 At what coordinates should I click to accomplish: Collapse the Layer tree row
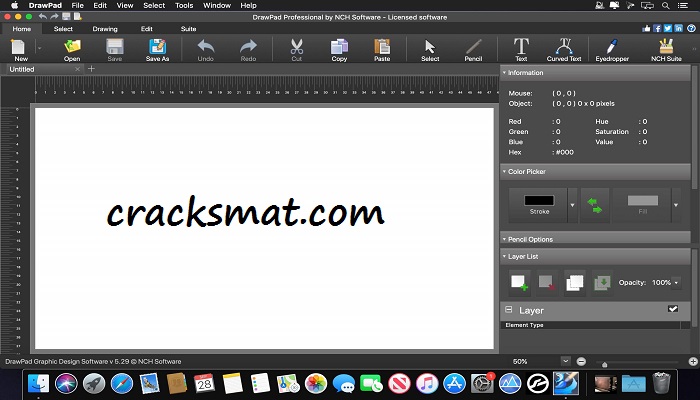click(x=508, y=309)
